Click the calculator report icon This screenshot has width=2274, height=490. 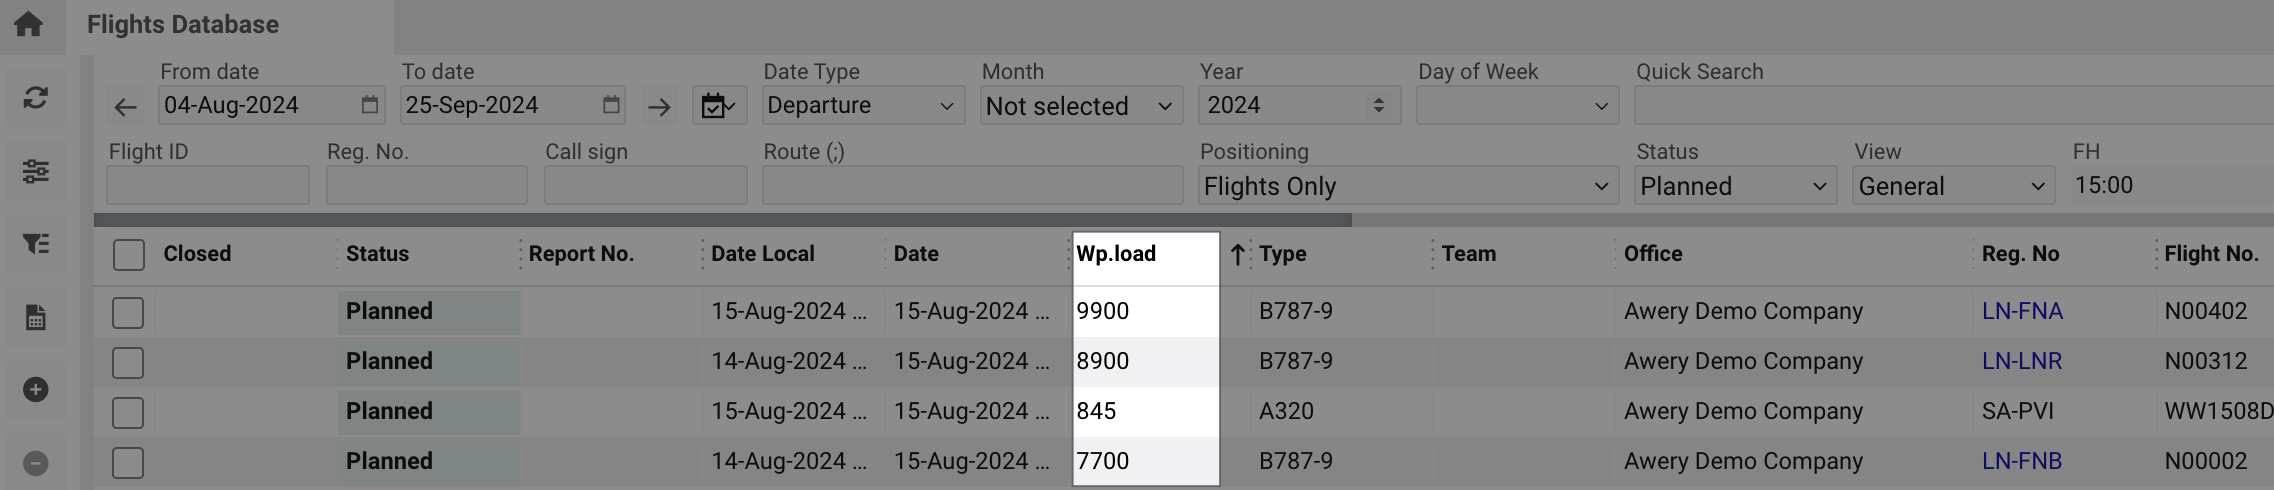tap(36, 318)
